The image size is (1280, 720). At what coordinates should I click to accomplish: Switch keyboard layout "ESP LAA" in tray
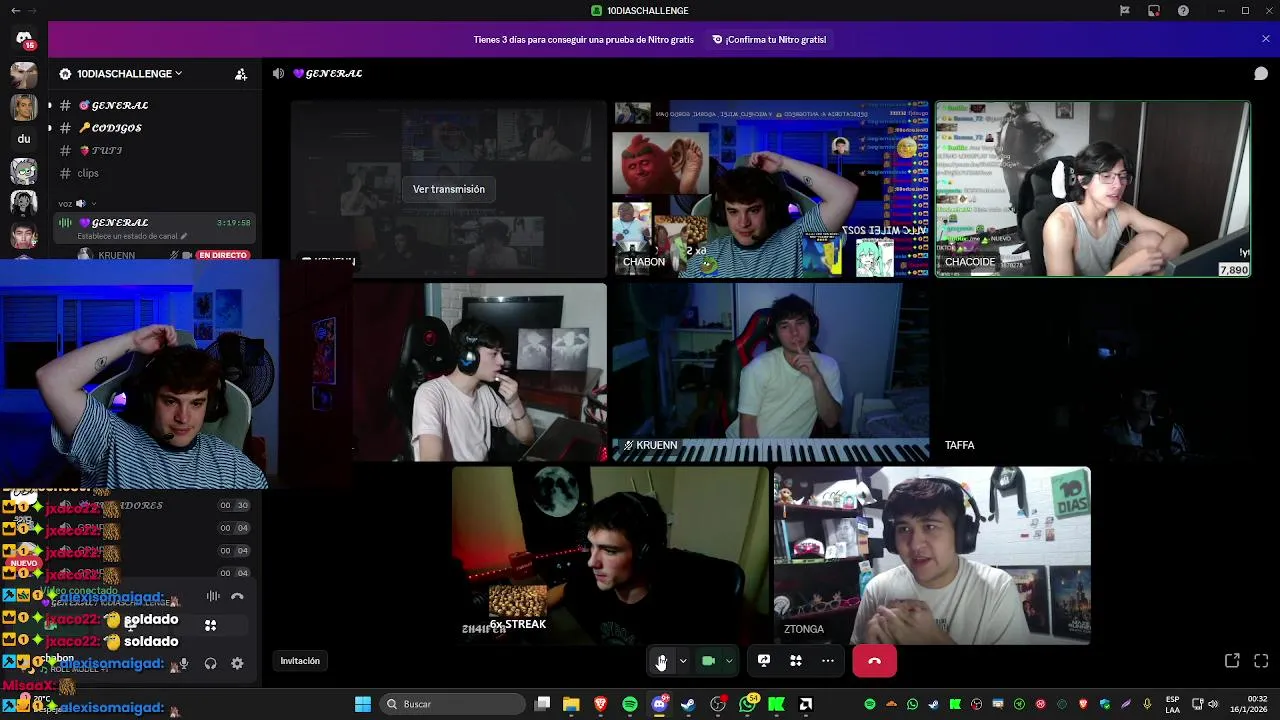point(1172,704)
